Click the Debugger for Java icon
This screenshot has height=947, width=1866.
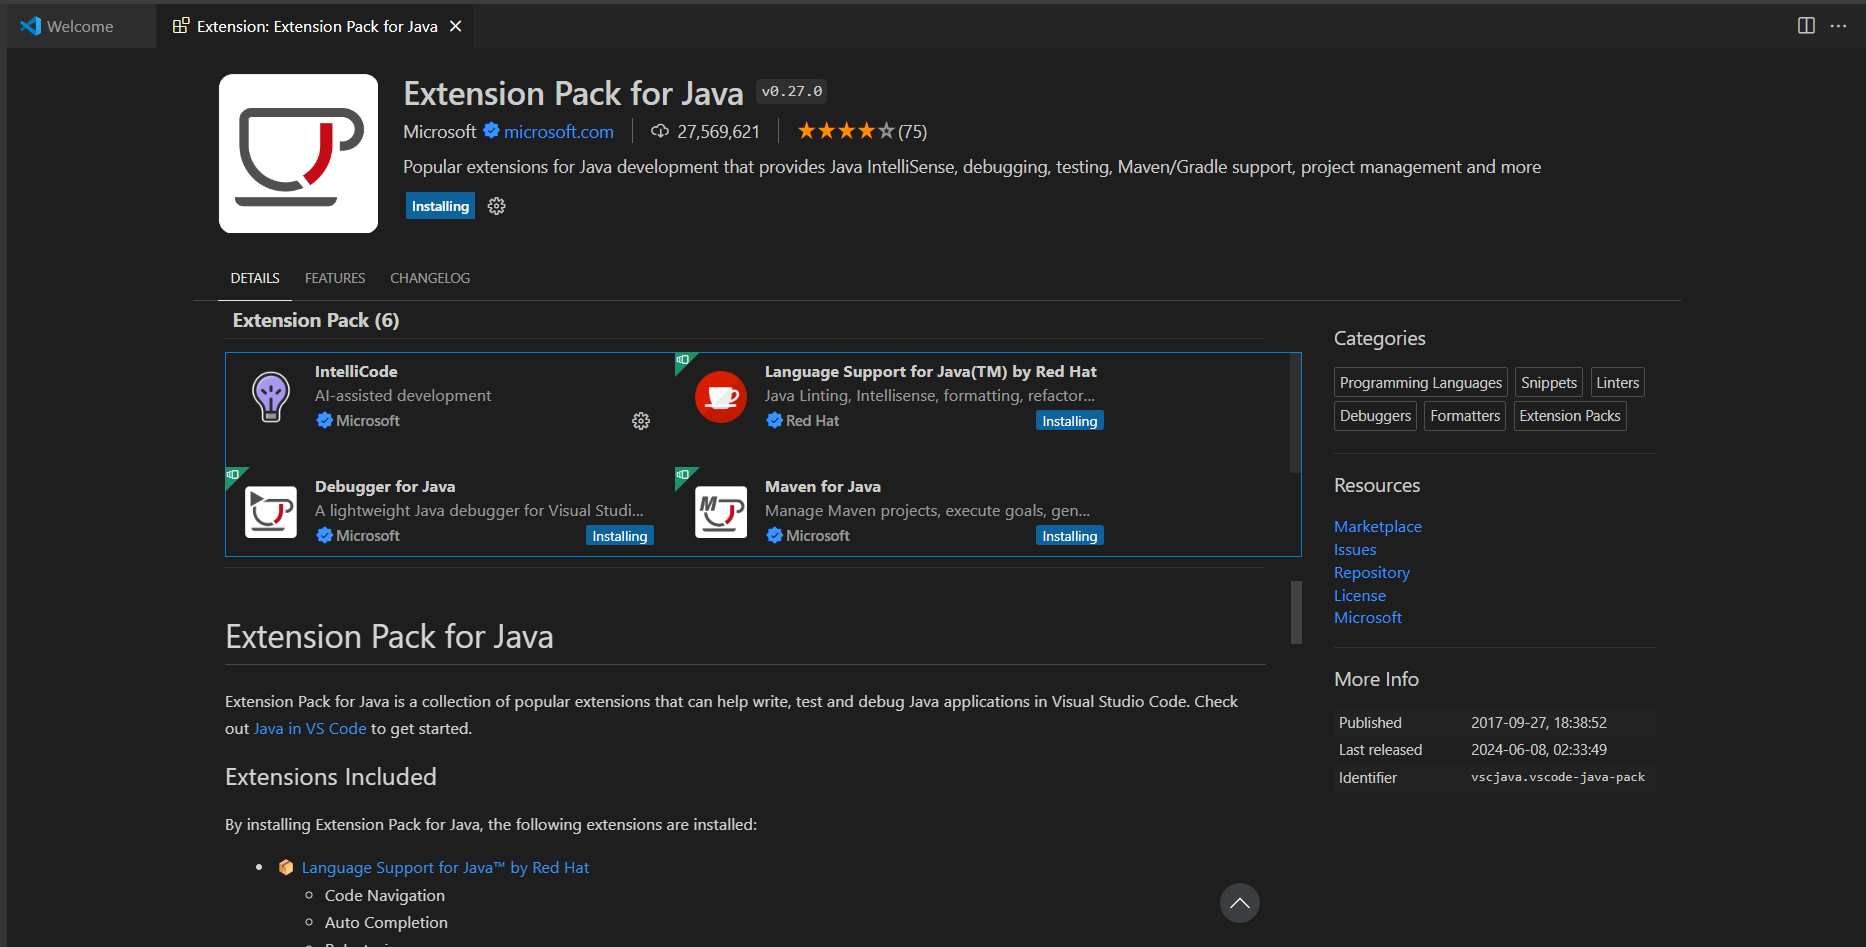point(271,512)
